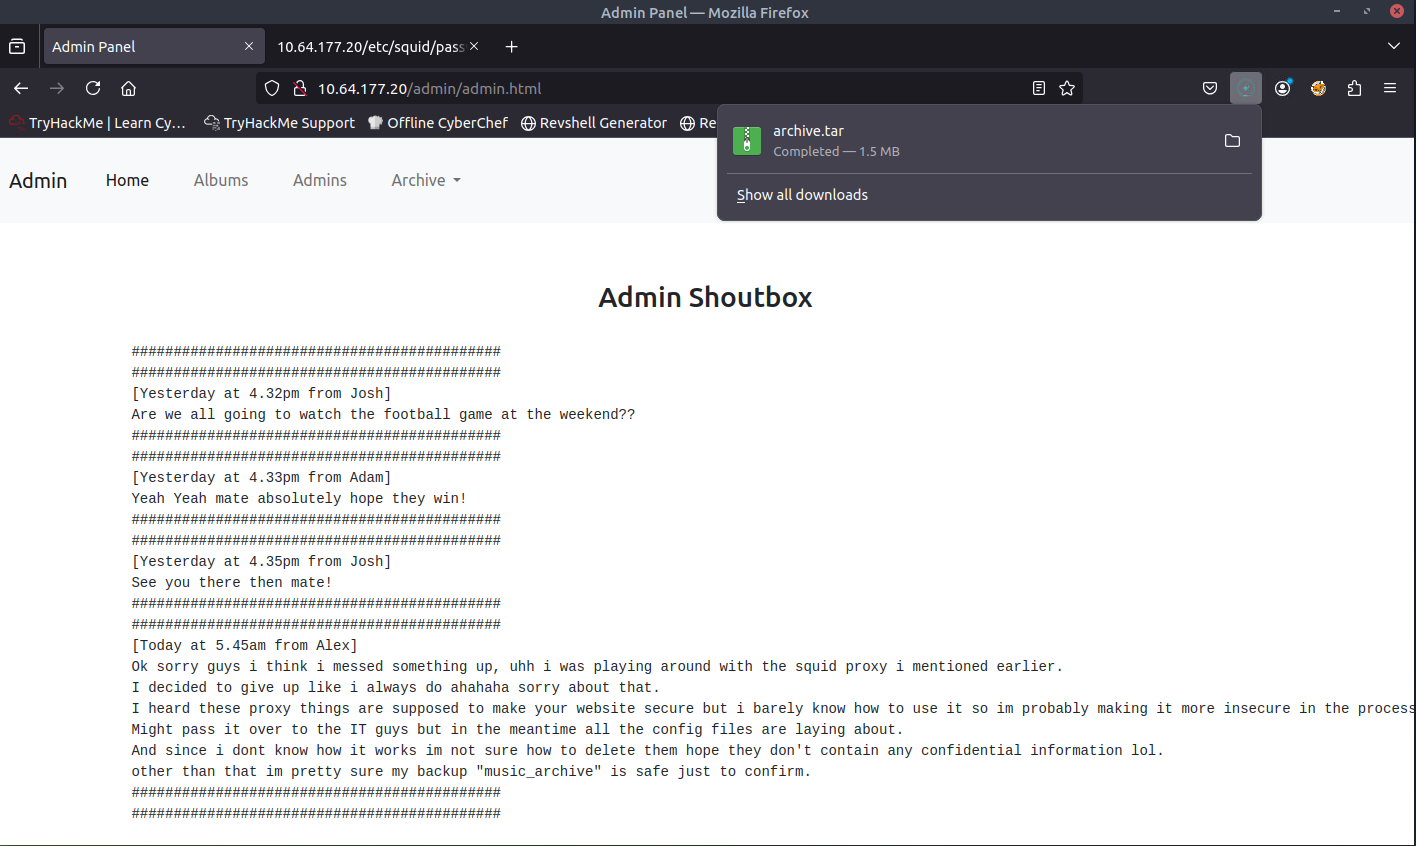Close the Admin Panel tab
Image resolution: width=1416 pixels, height=846 pixels.
(x=249, y=46)
